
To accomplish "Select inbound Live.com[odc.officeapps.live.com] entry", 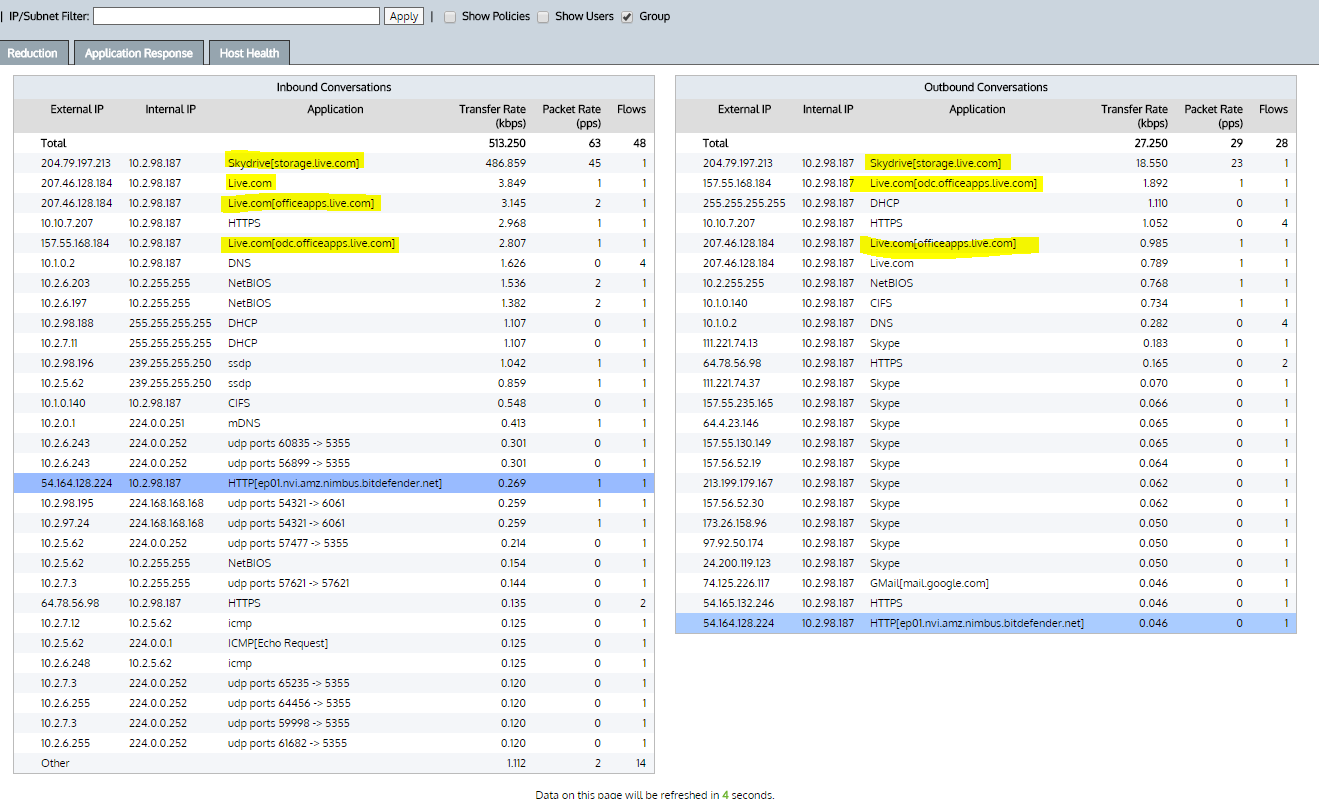I will [x=311, y=243].
